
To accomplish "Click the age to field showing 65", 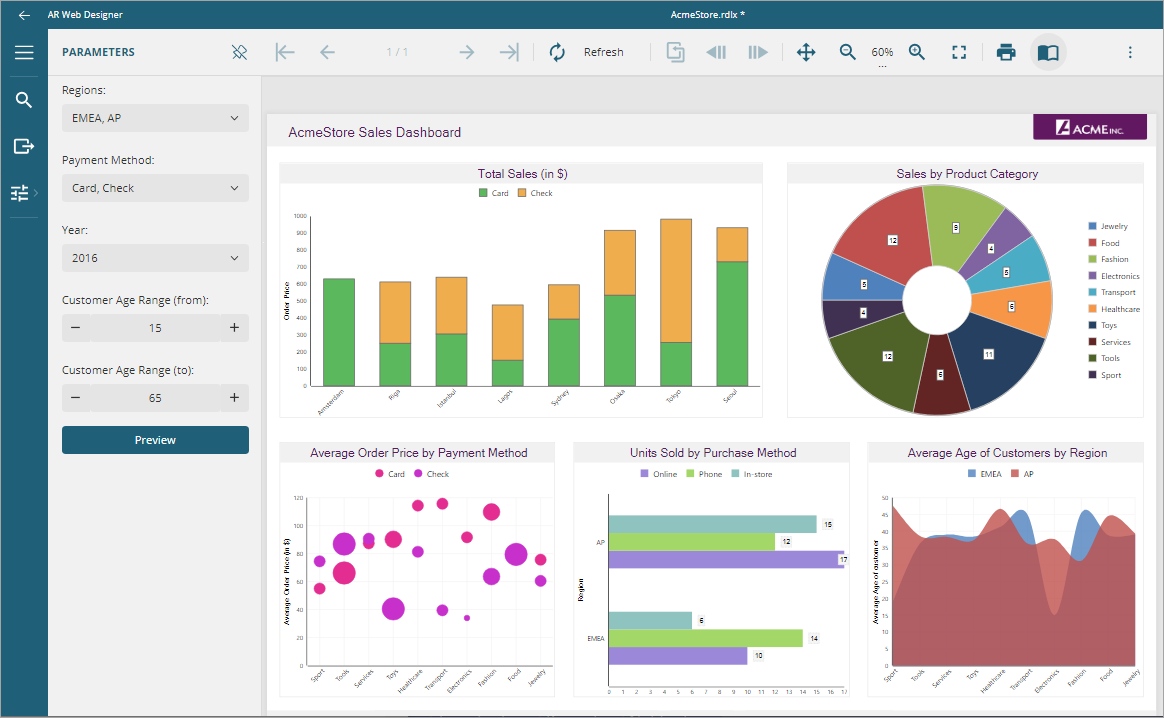I will tap(155, 398).
